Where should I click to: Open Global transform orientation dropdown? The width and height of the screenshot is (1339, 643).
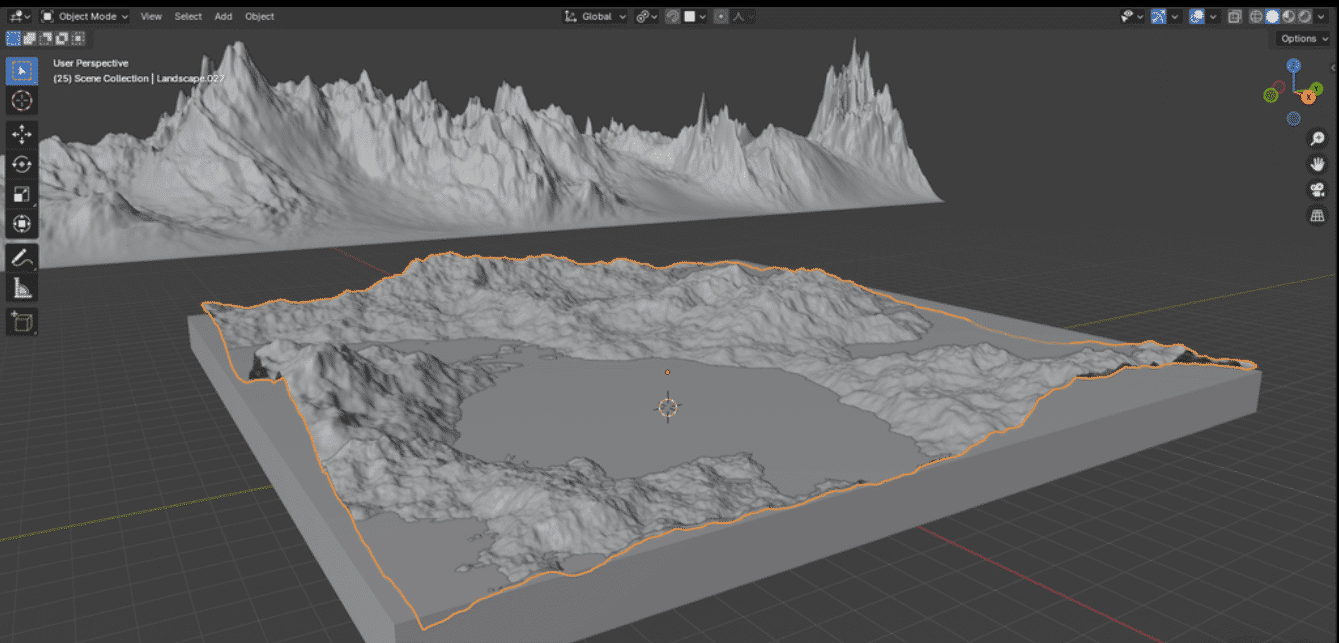[596, 17]
